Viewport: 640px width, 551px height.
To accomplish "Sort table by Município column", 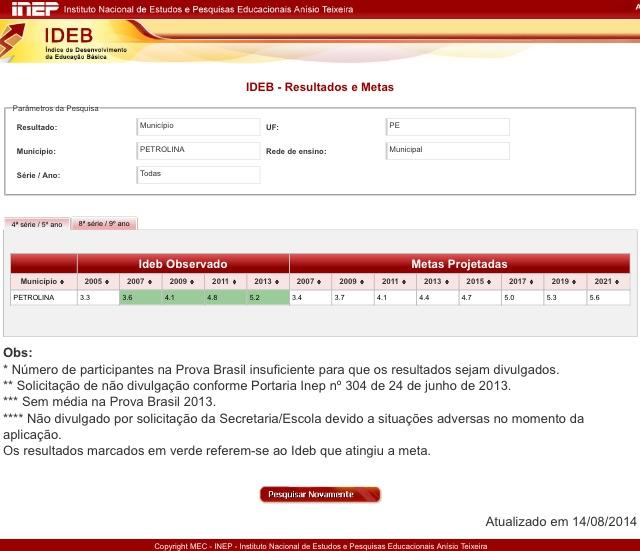I will pos(44,281).
